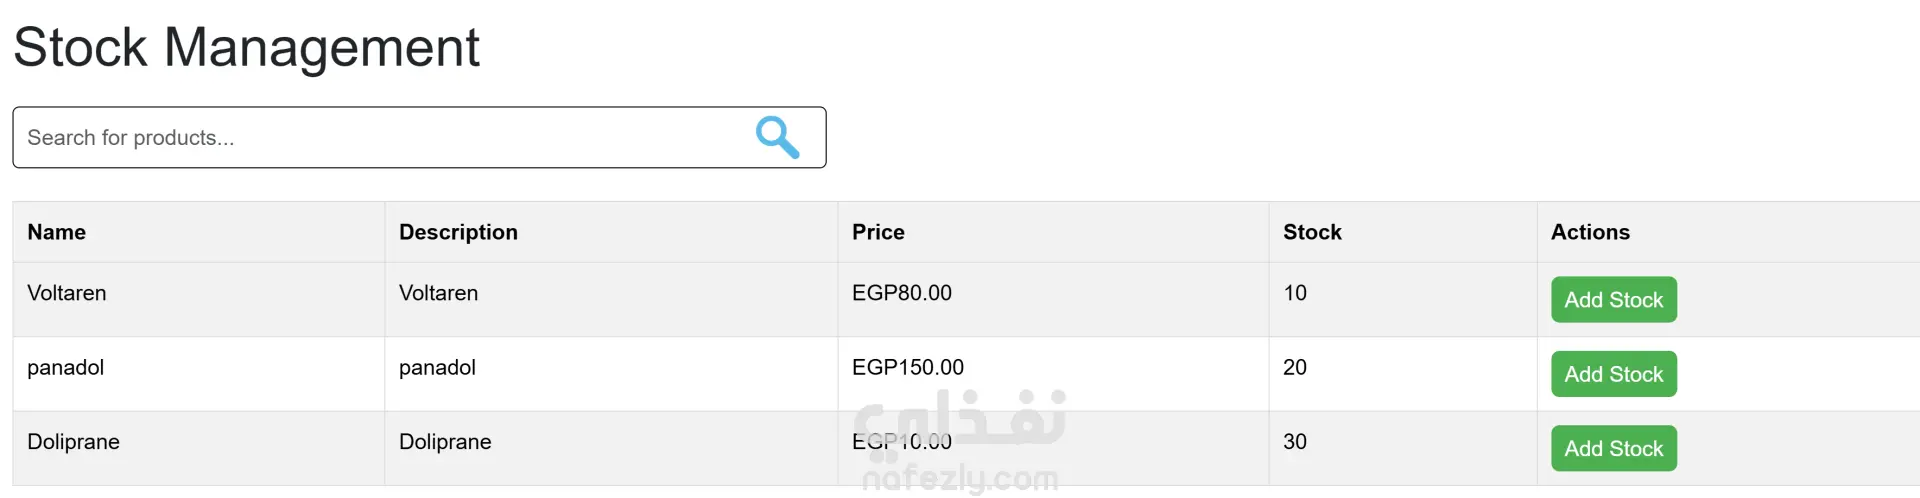1920x498 pixels.
Task: Click the panadol description cell
Action: 437,367
